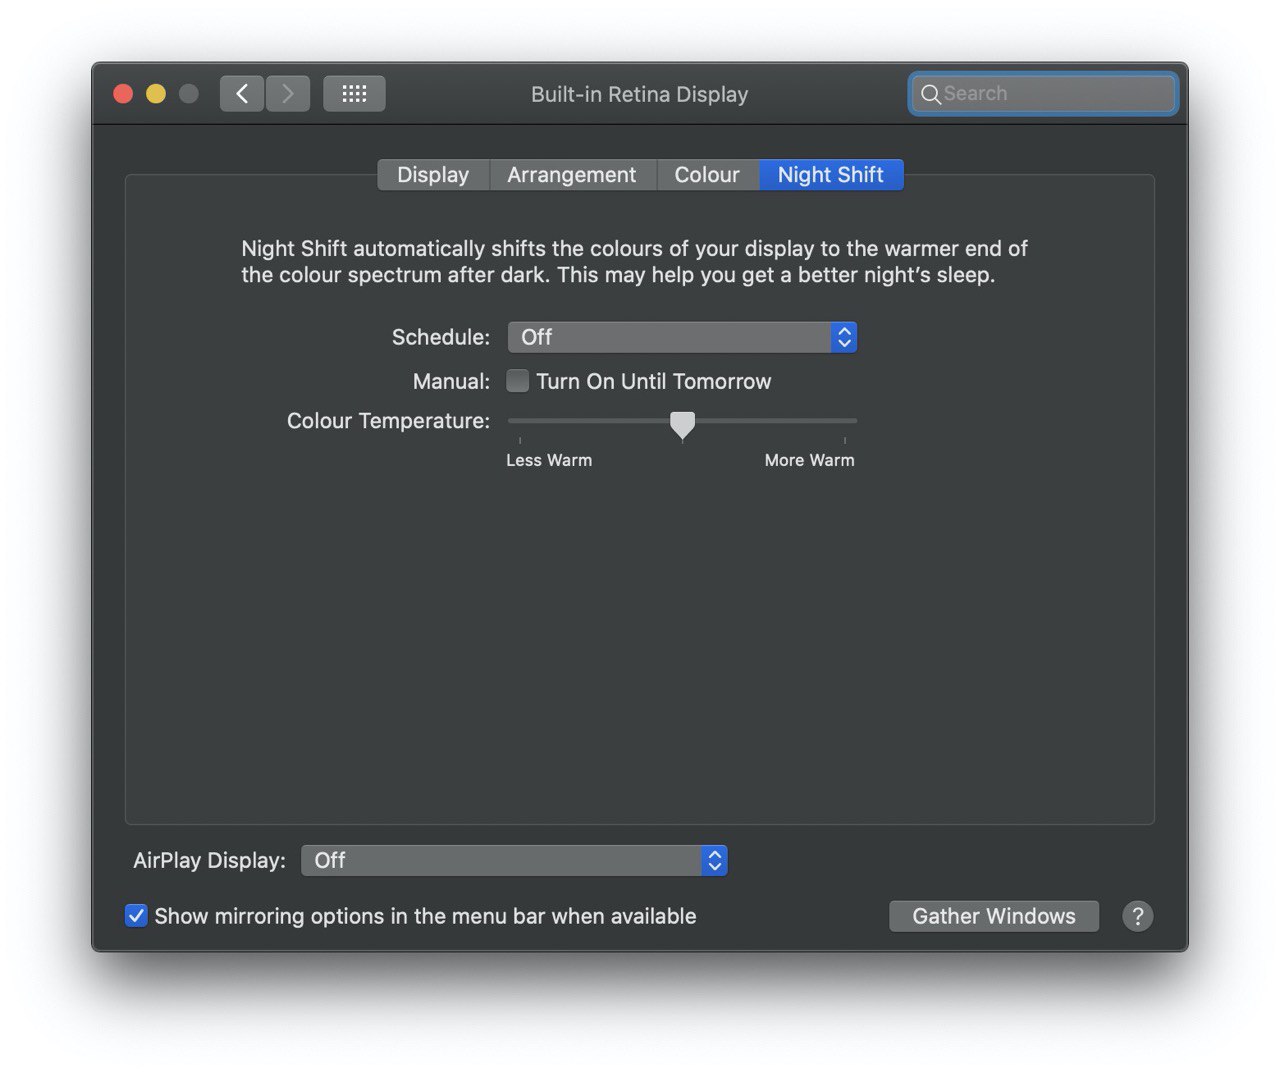The image size is (1280, 1073).
Task: Click the AirPlay Display label
Action: [x=210, y=860]
